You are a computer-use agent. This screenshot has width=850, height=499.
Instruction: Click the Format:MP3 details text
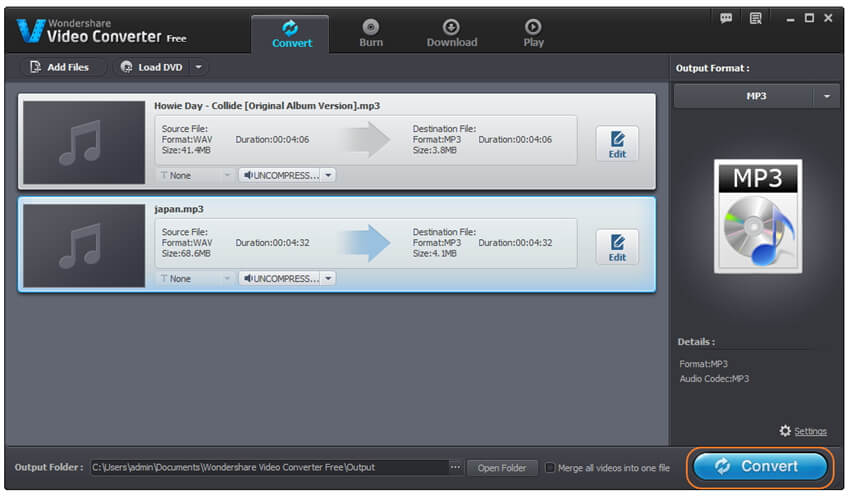coord(703,364)
